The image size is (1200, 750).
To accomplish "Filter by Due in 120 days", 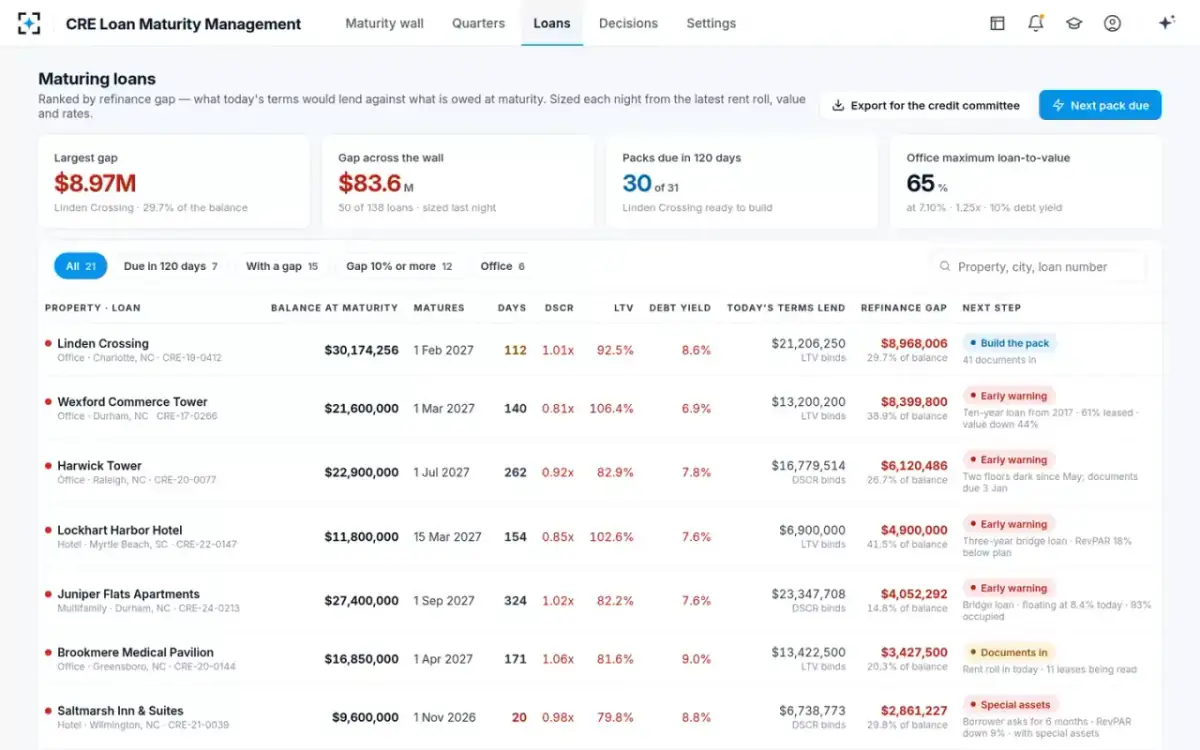I will coord(170,266).
